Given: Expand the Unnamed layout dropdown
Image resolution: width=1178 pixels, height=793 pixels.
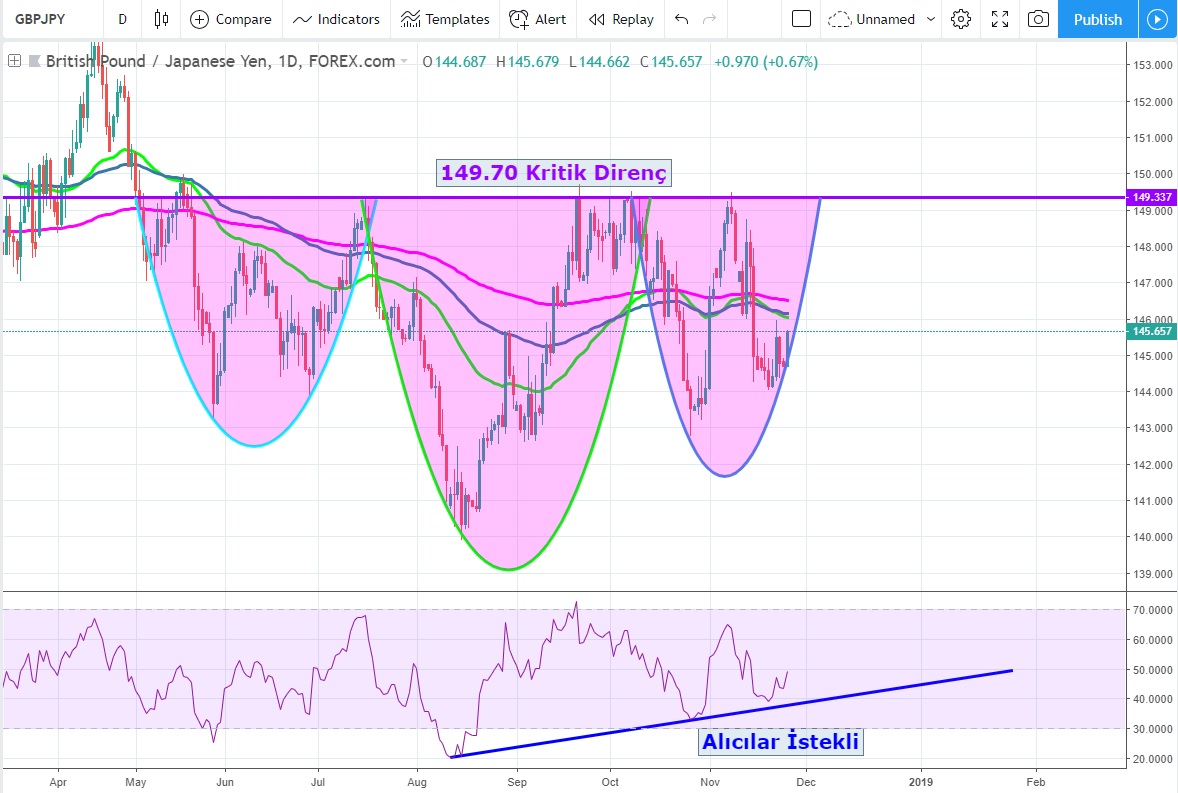Looking at the screenshot, I should [884, 19].
